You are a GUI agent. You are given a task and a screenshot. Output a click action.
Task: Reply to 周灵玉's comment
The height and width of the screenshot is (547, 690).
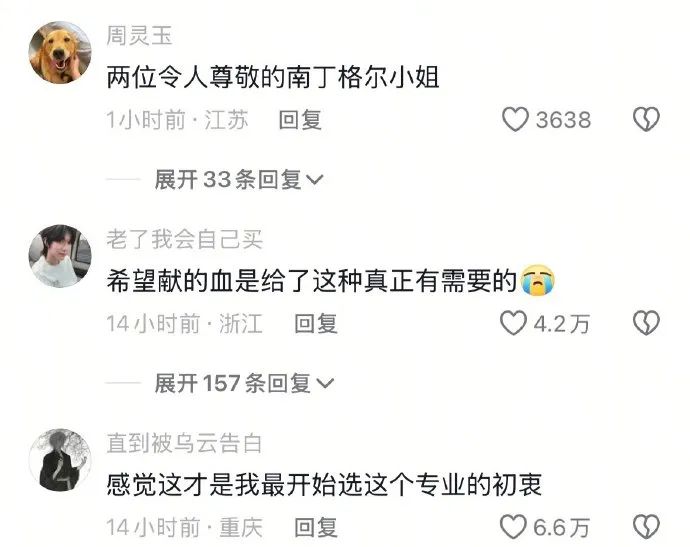[300, 120]
